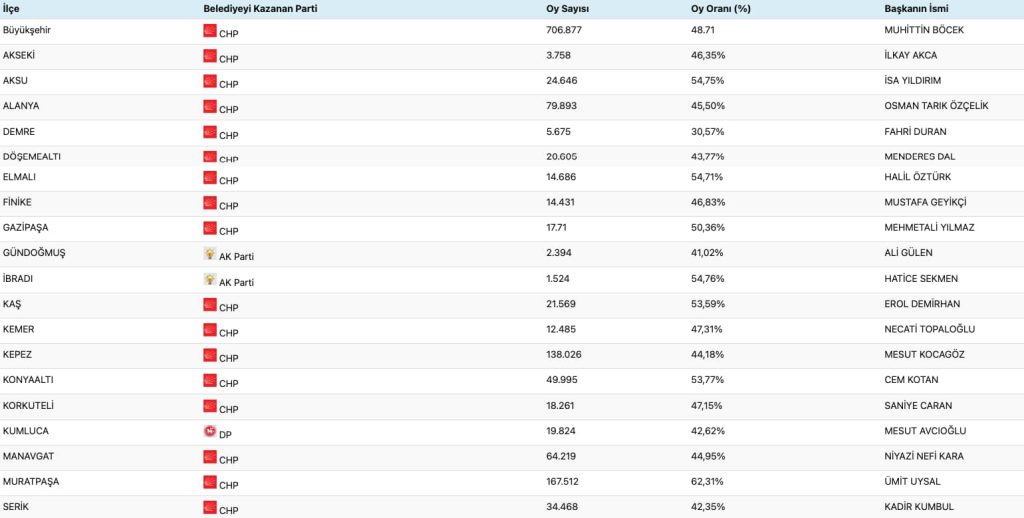Image resolution: width=1024 pixels, height=518 pixels.
Task: Click the CHP logo in the SERİK row
Action: tap(210, 509)
